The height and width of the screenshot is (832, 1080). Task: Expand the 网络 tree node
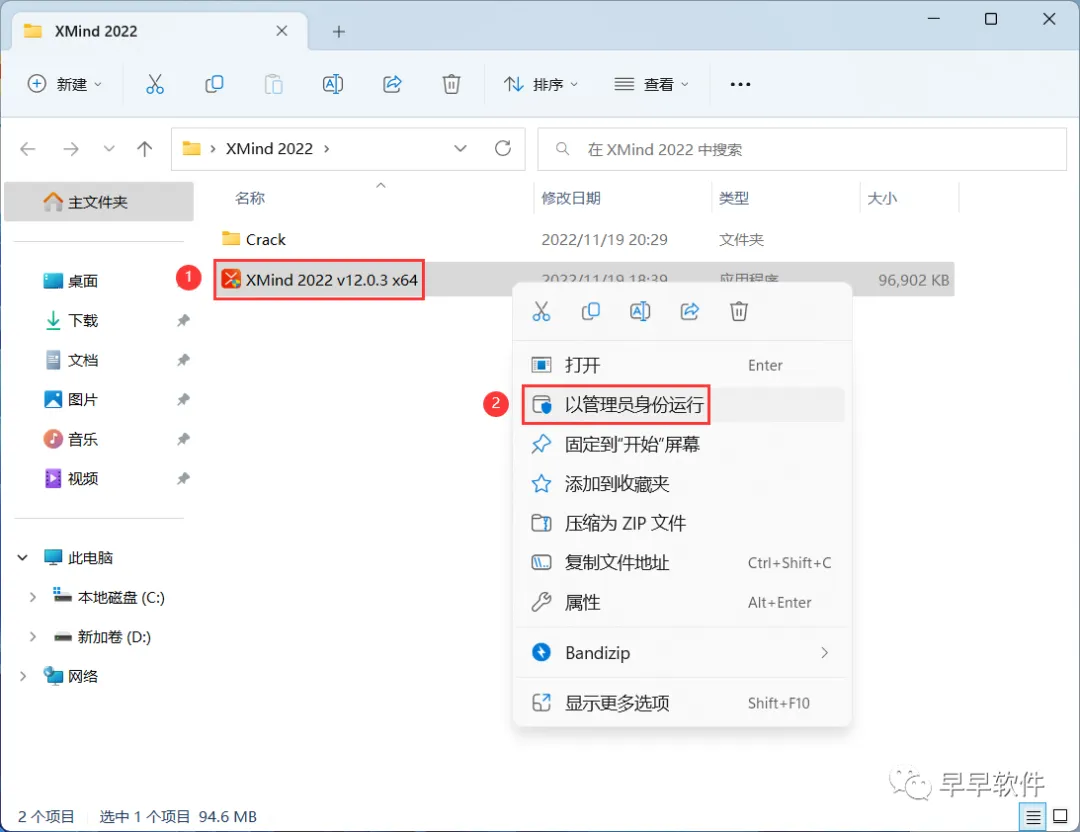point(23,676)
